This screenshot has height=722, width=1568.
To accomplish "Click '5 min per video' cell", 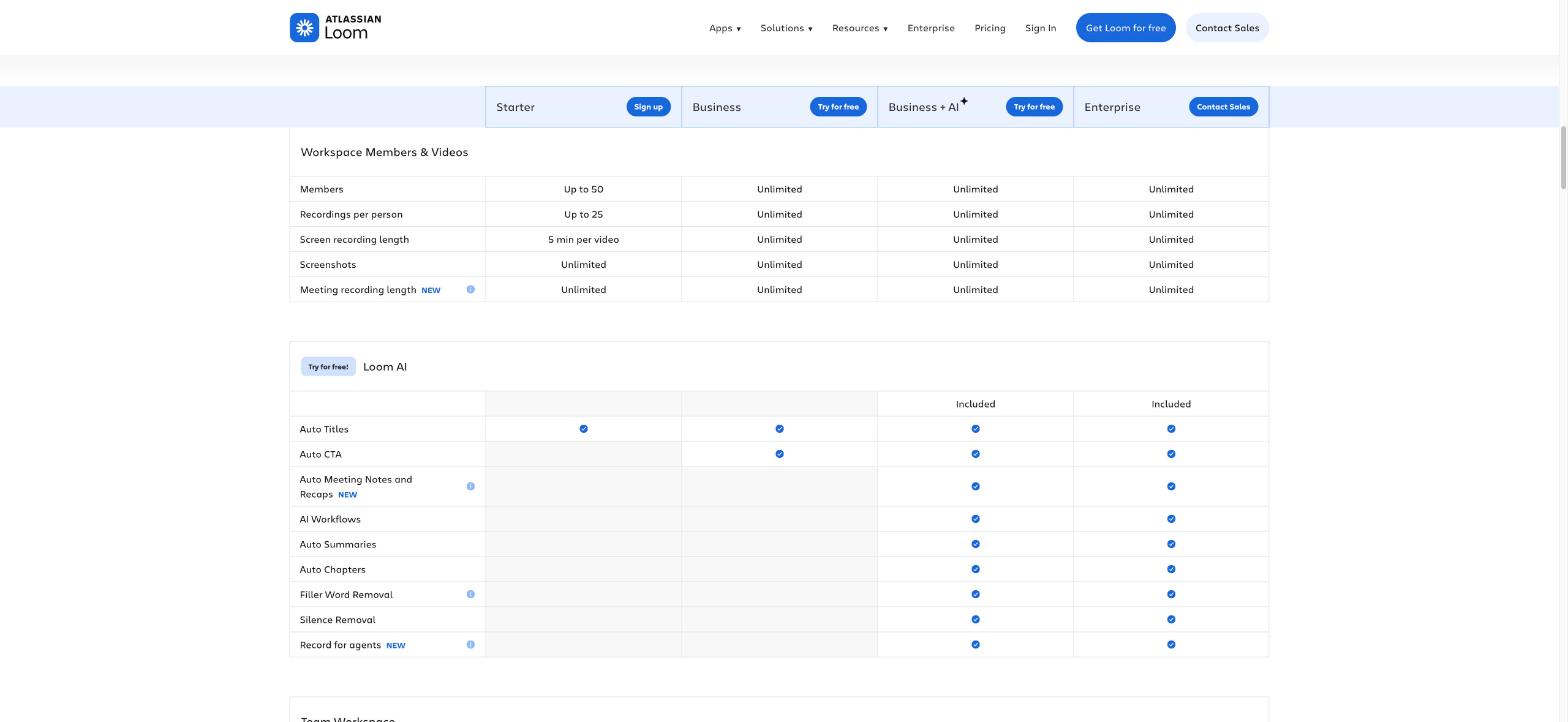I will point(584,240).
